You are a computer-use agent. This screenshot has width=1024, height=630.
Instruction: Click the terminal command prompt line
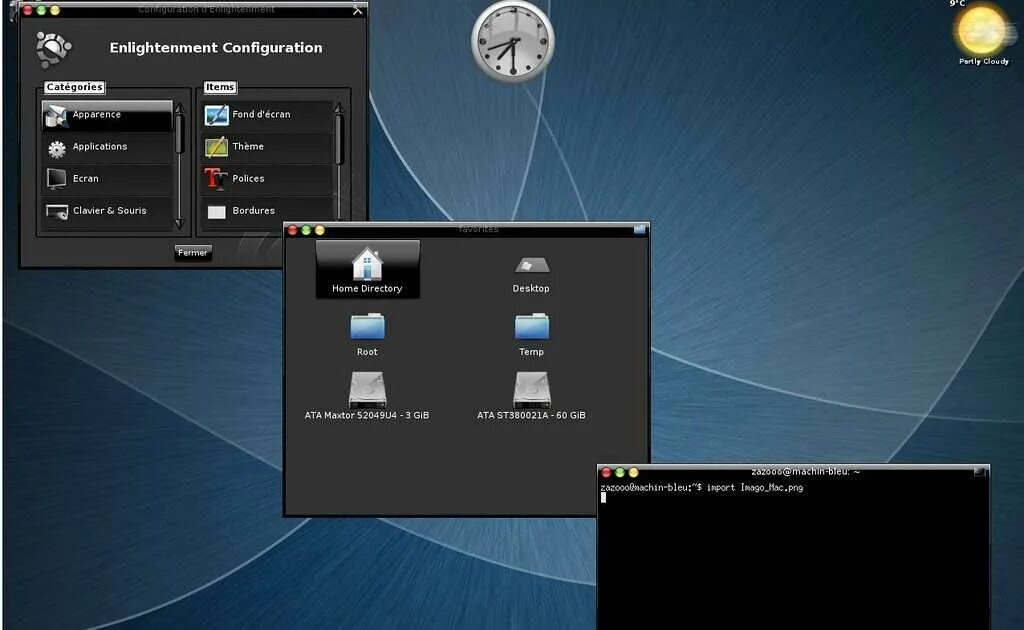[701, 488]
